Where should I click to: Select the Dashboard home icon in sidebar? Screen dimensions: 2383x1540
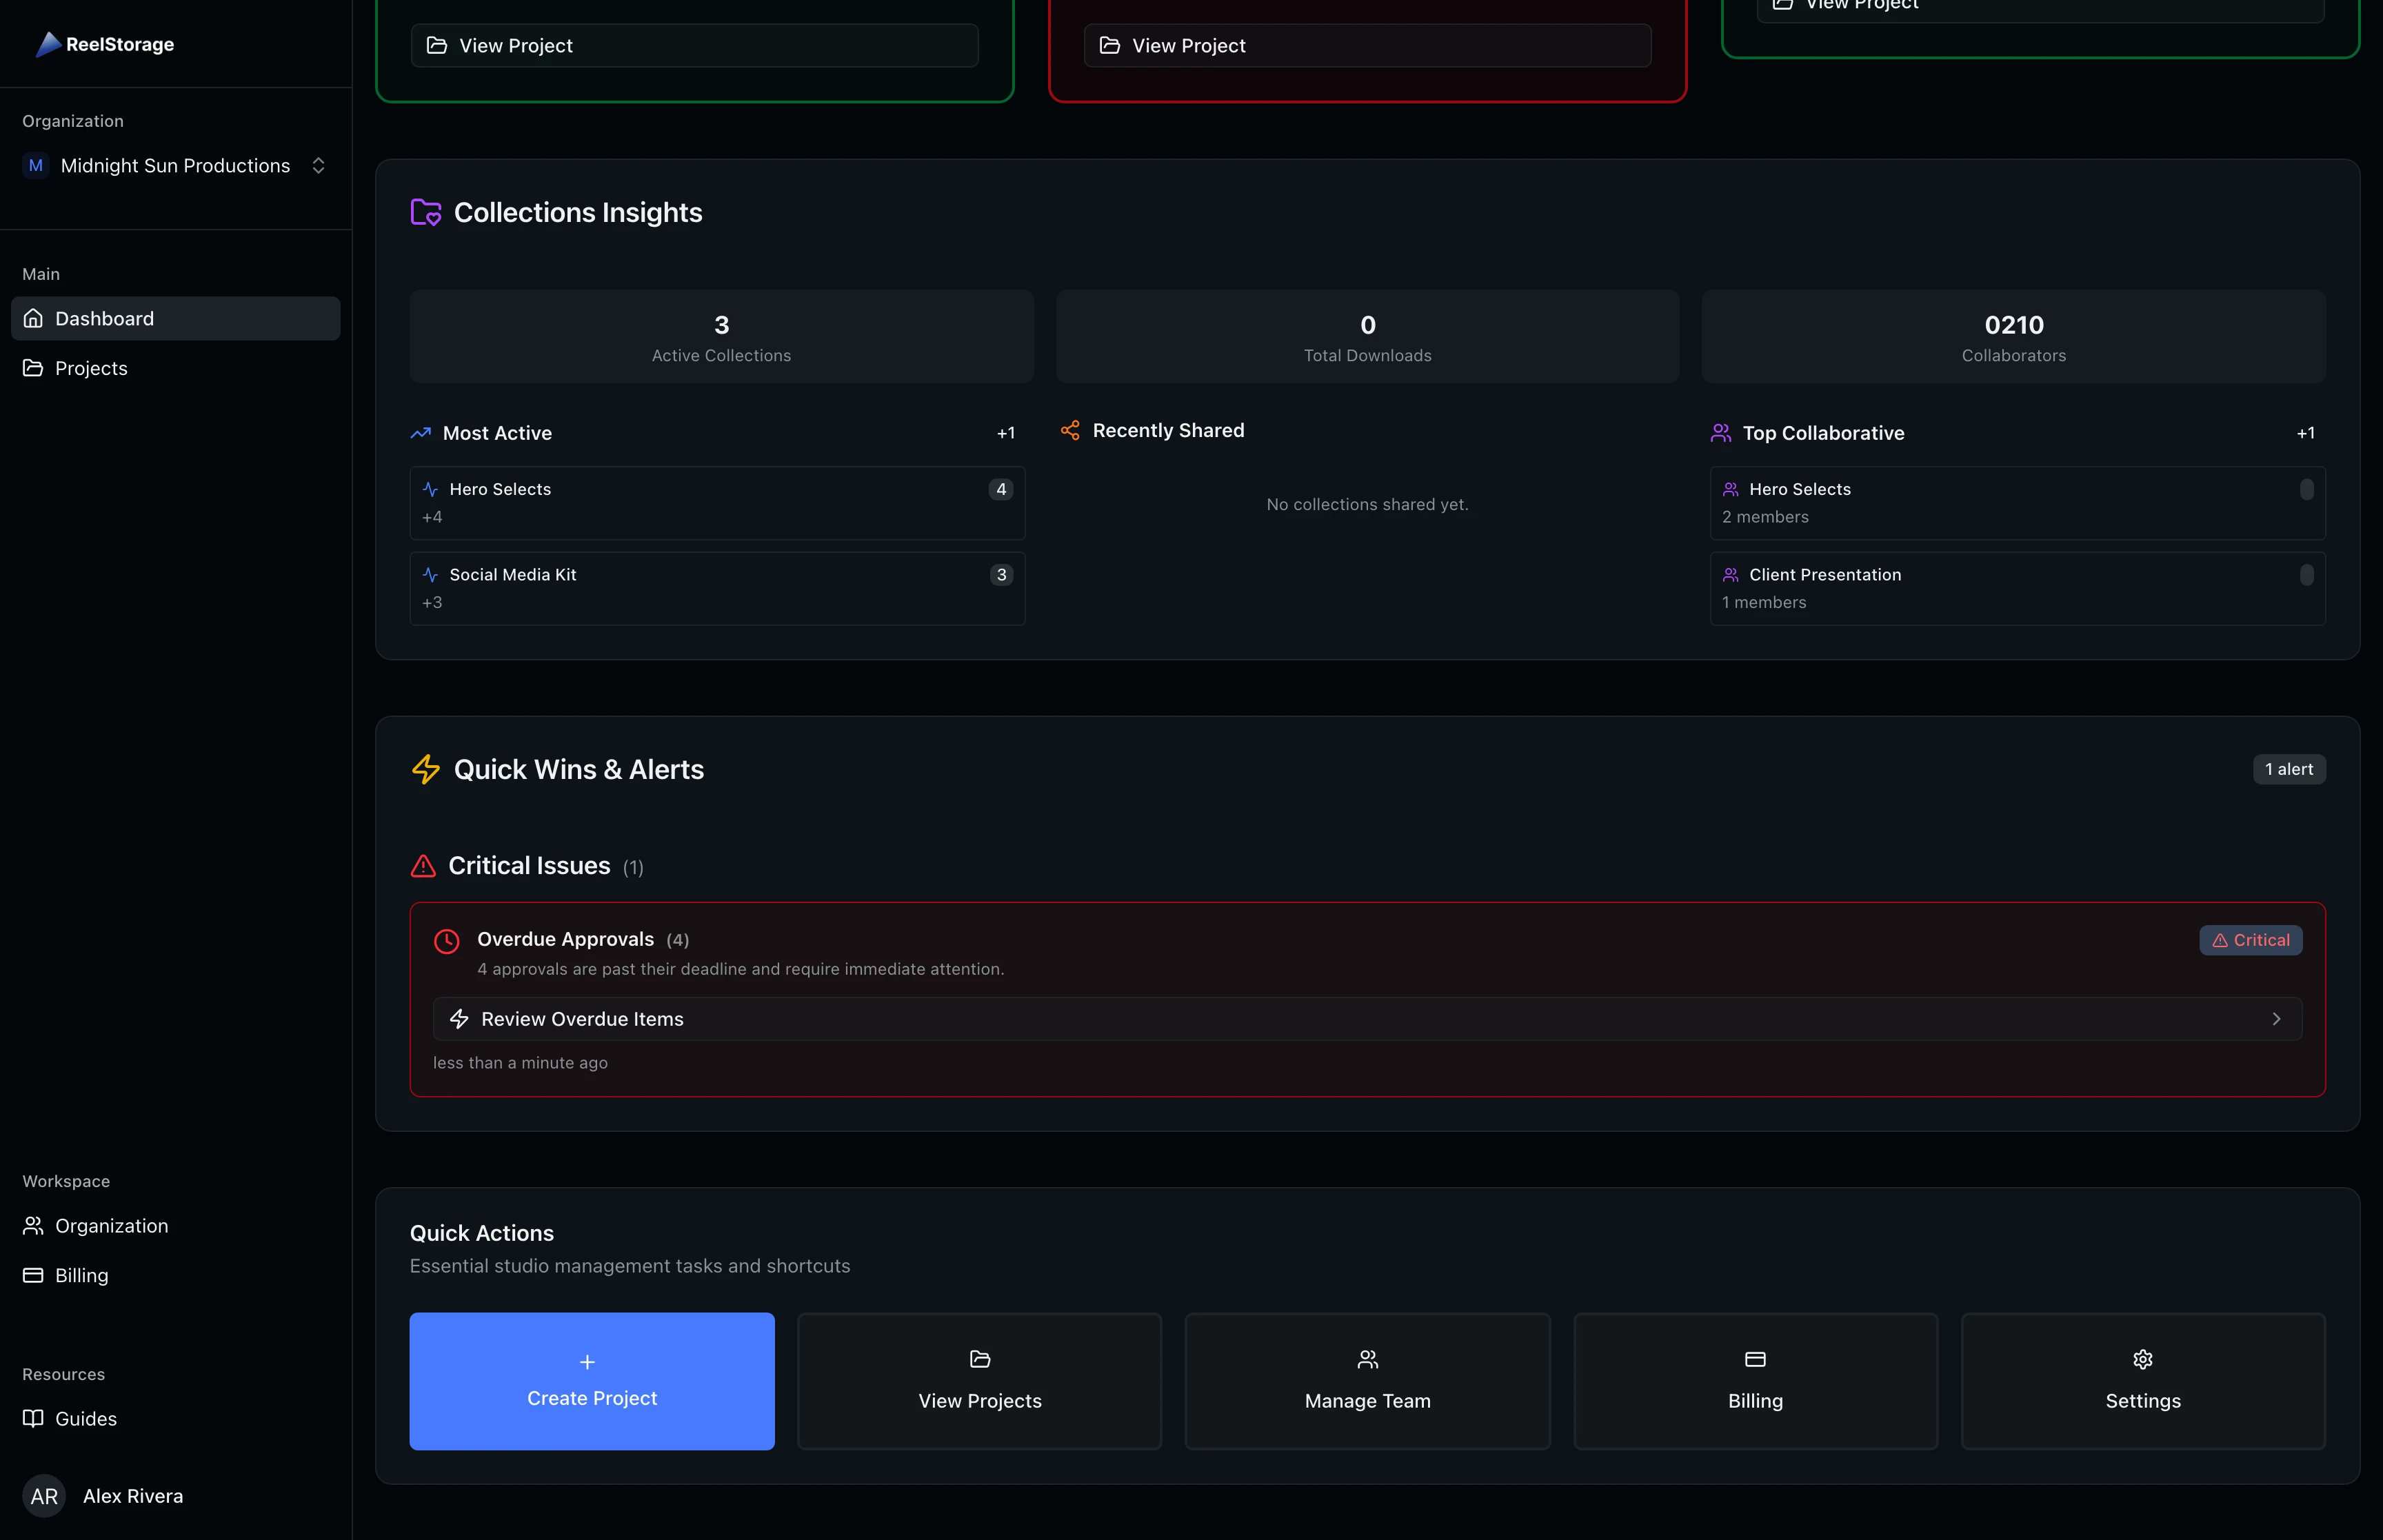tap(34, 318)
